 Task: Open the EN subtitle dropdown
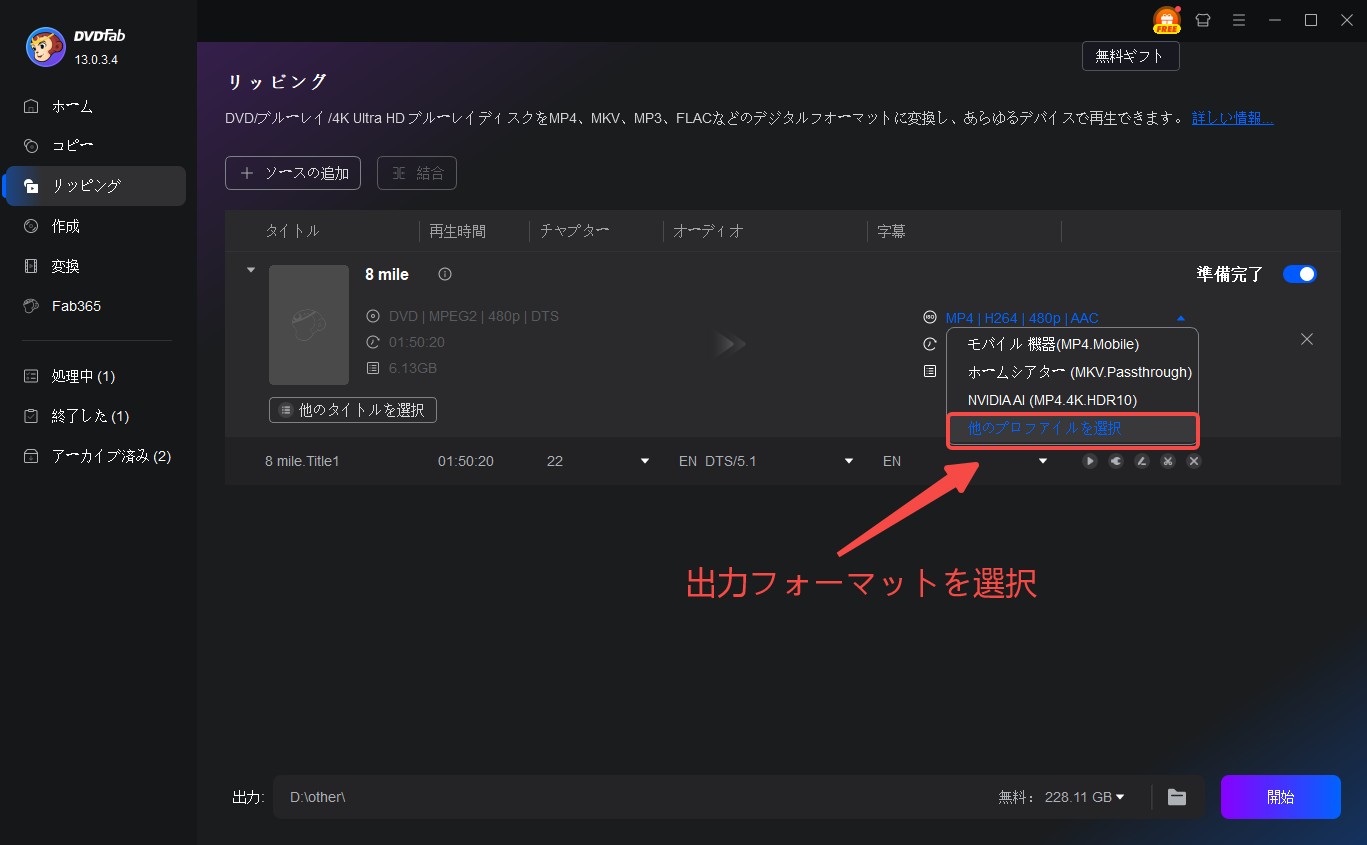1043,461
